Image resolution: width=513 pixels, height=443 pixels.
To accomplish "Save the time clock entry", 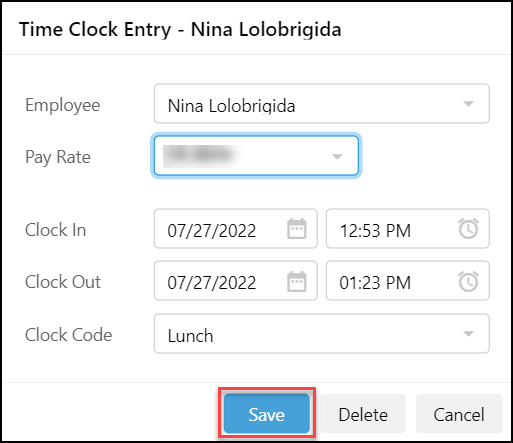I will [267, 414].
